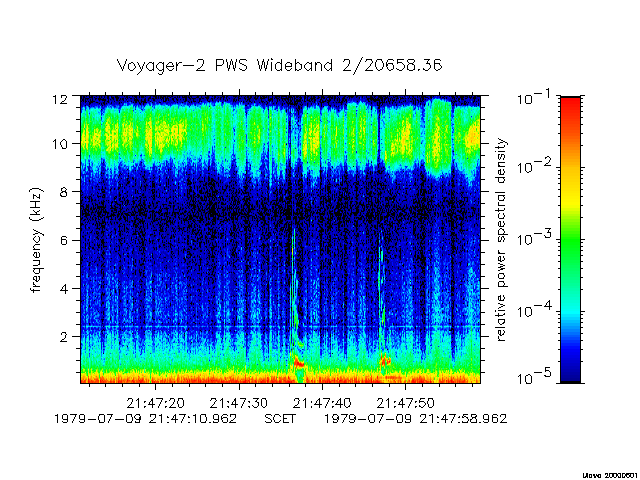
Task: Click the 2 kHz frequency tick label
Action: coord(64,337)
